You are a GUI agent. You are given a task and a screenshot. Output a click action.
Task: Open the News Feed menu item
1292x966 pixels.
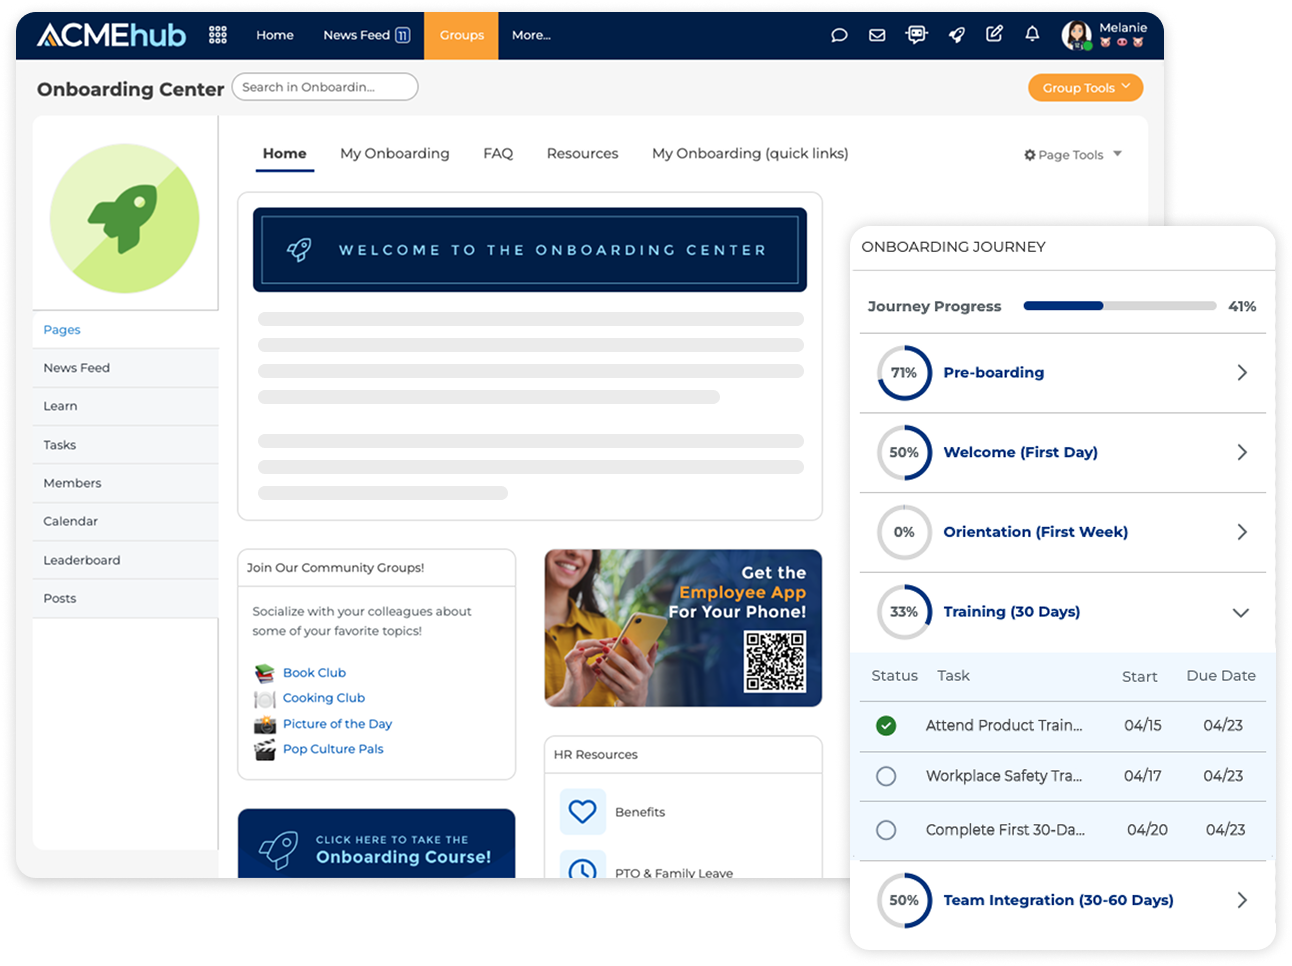click(x=76, y=367)
